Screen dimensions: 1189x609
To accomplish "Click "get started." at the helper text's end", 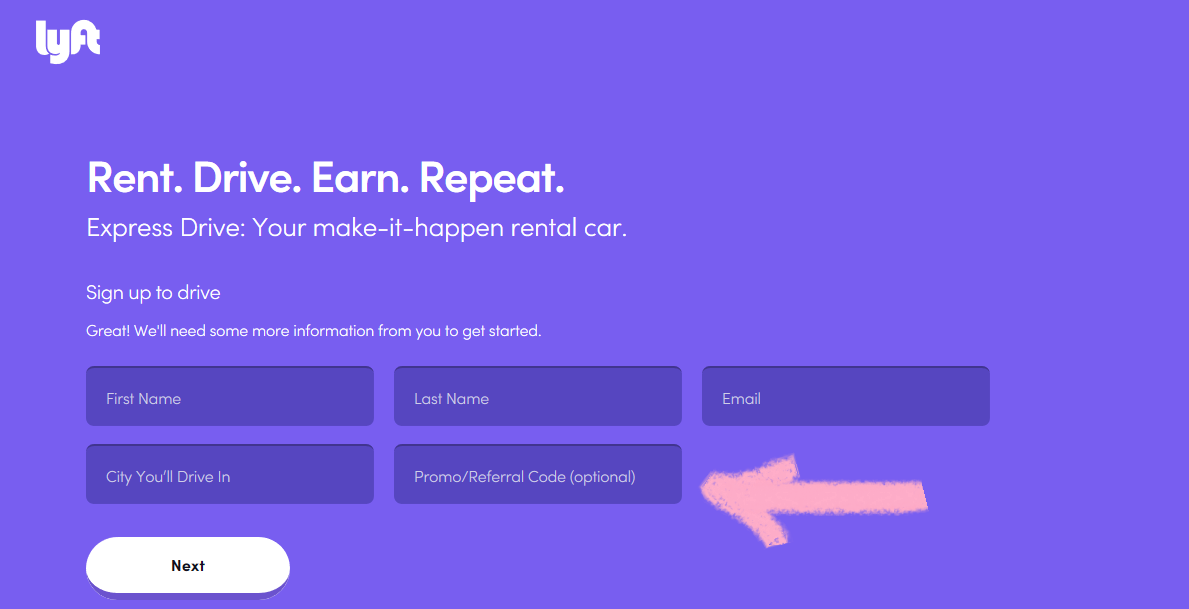I will pos(501,331).
